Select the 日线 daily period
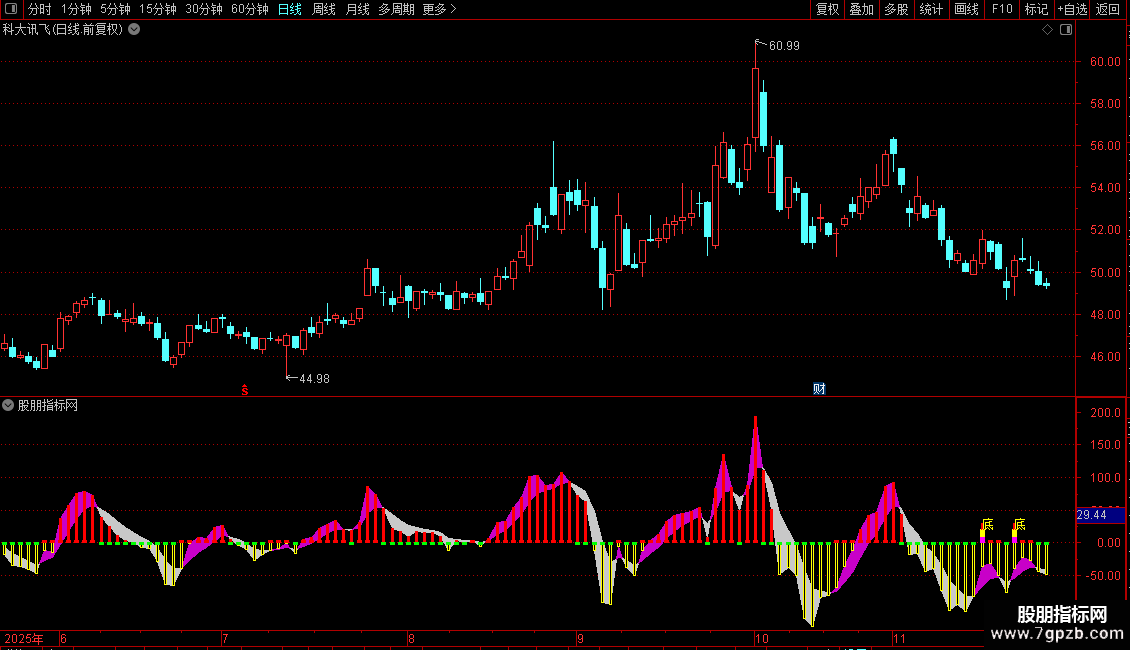The width and height of the screenshot is (1130, 650). pos(290,9)
